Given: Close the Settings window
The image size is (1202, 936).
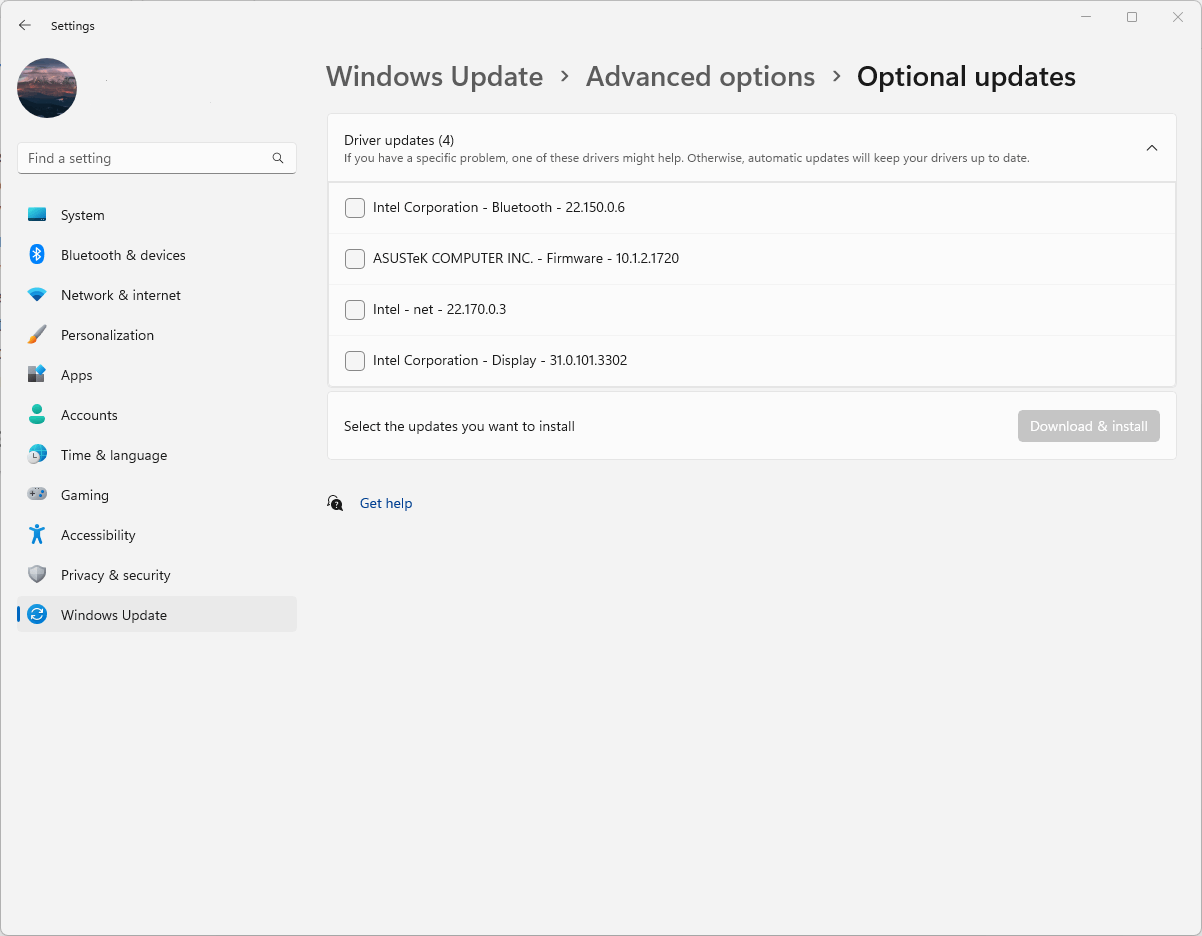Looking at the screenshot, I should (x=1178, y=17).
